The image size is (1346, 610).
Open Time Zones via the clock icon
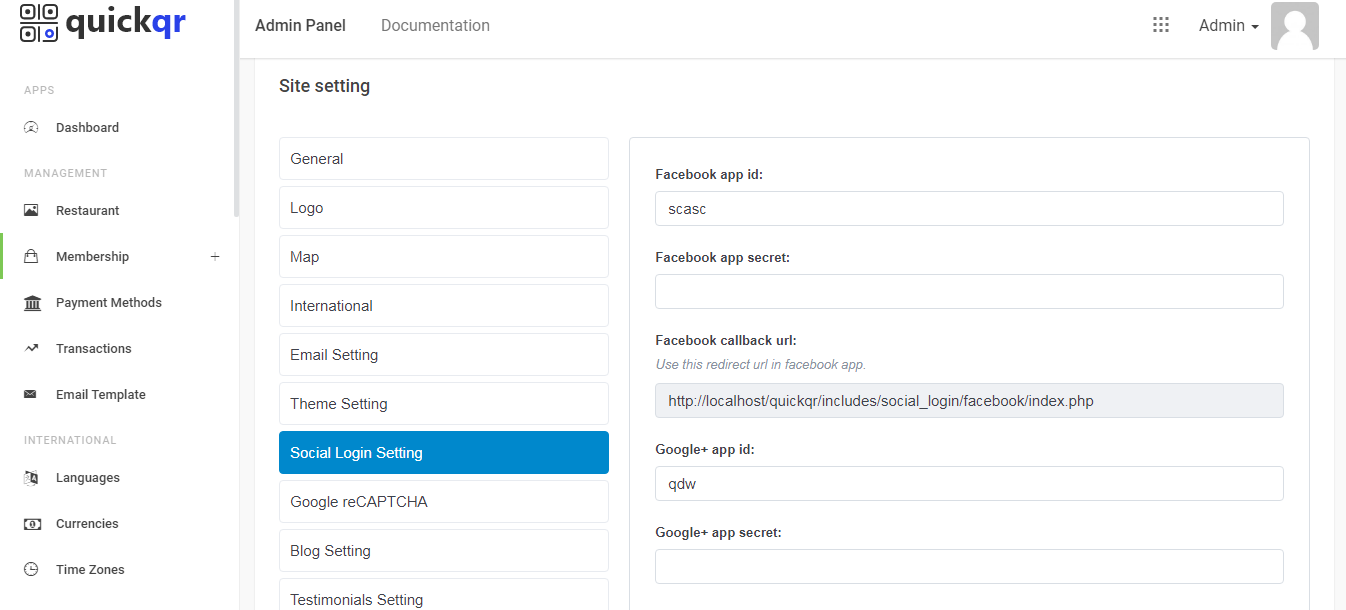[31, 569]
